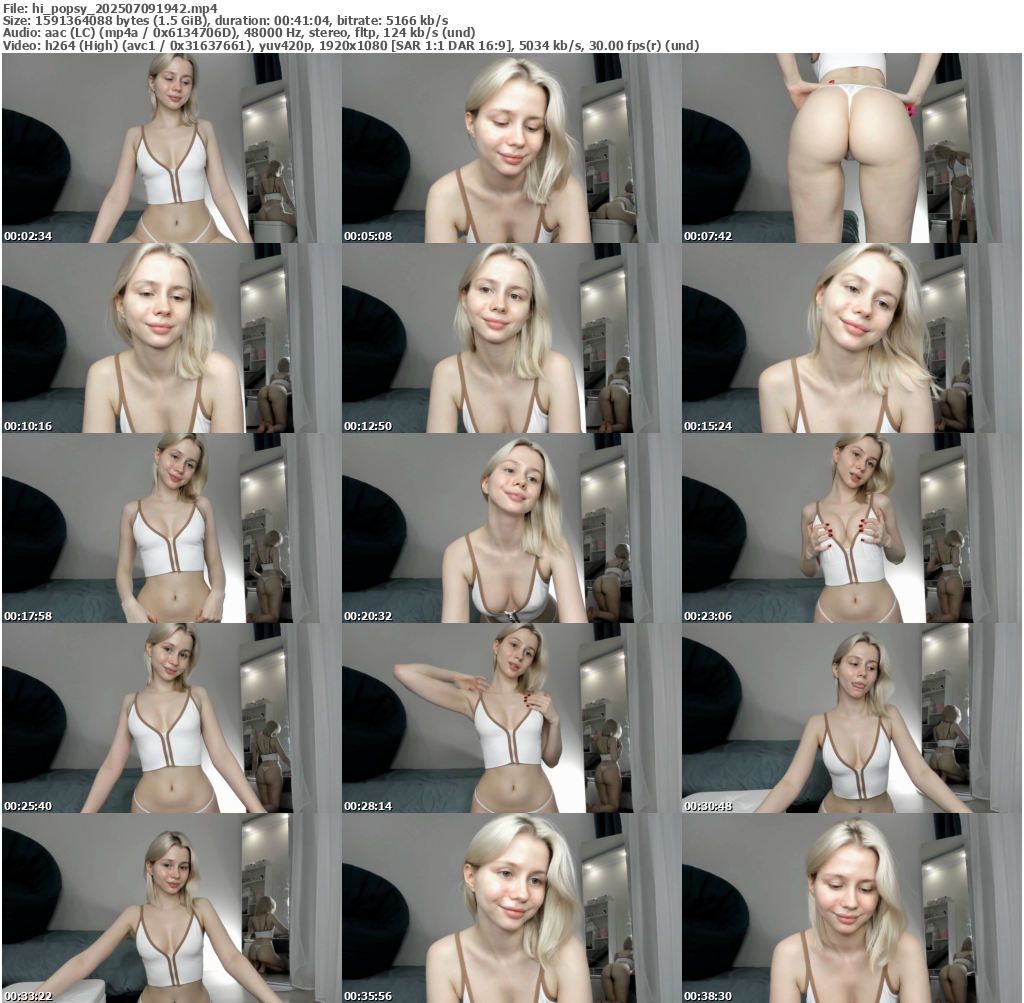Pick the preview frame marked 00:23:06
The height and width of the screenshot is (1003, 1024).
pyautogui.click(x=852, y=528)
